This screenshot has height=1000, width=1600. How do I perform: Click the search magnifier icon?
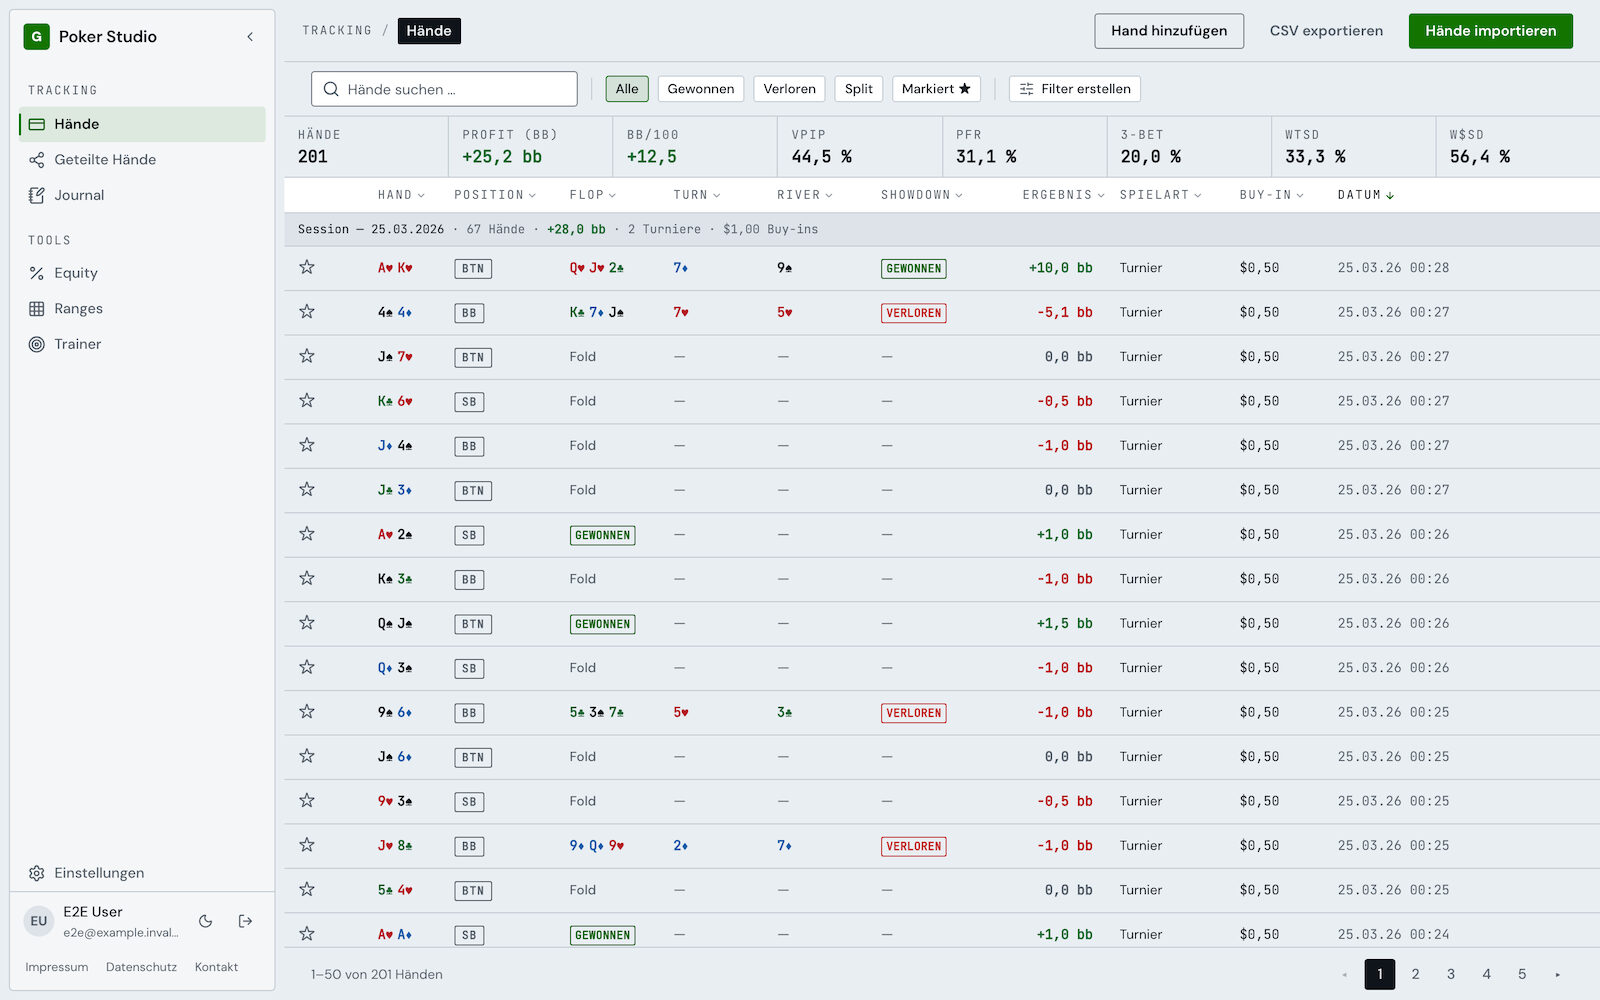coord(331,89)
